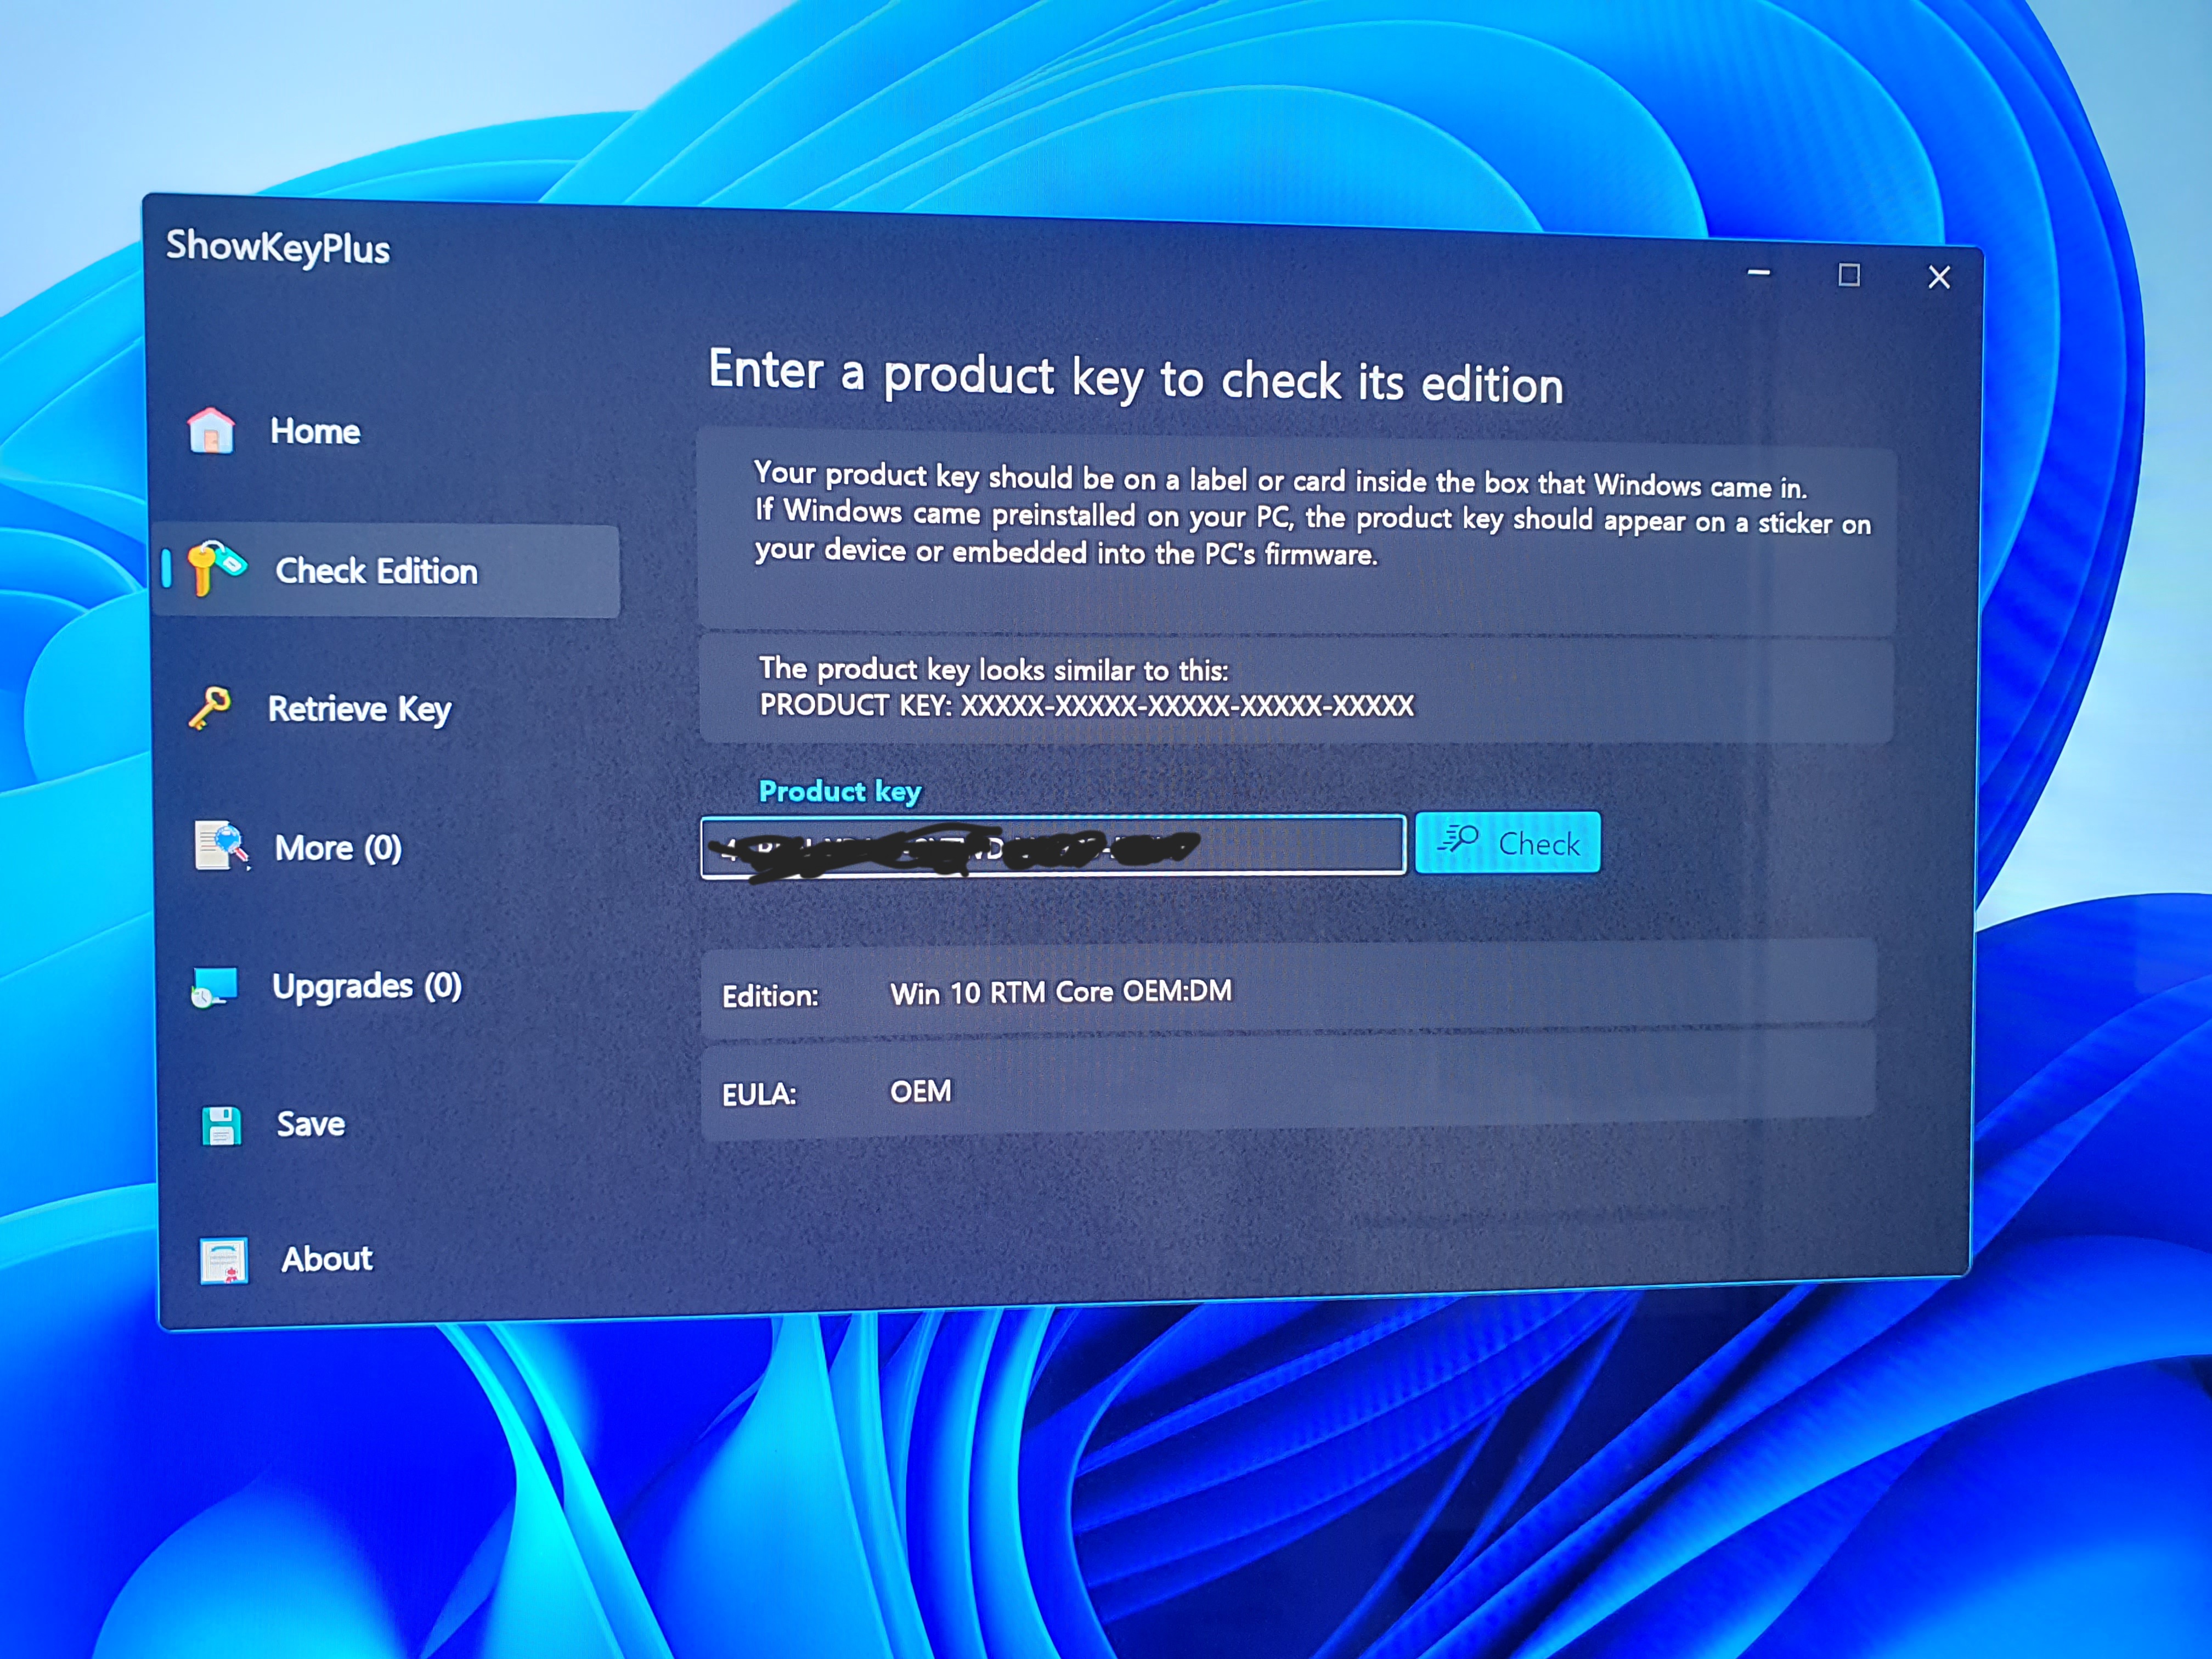
Task: Click the 'Enter a product key' heading
Action: 1136,377
